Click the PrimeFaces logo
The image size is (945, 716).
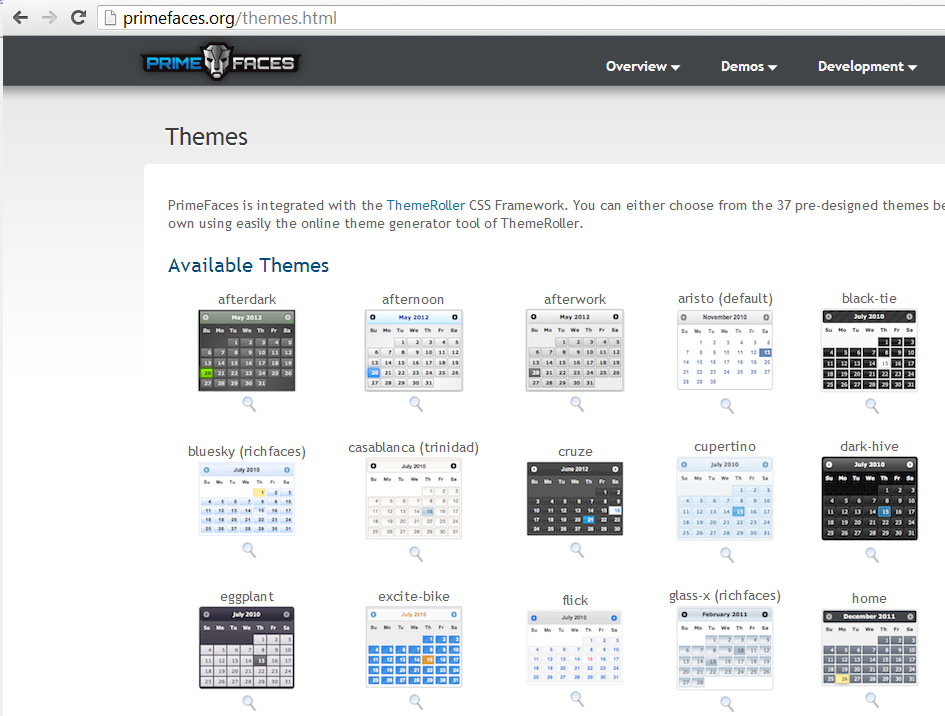(x=220, y=61)
